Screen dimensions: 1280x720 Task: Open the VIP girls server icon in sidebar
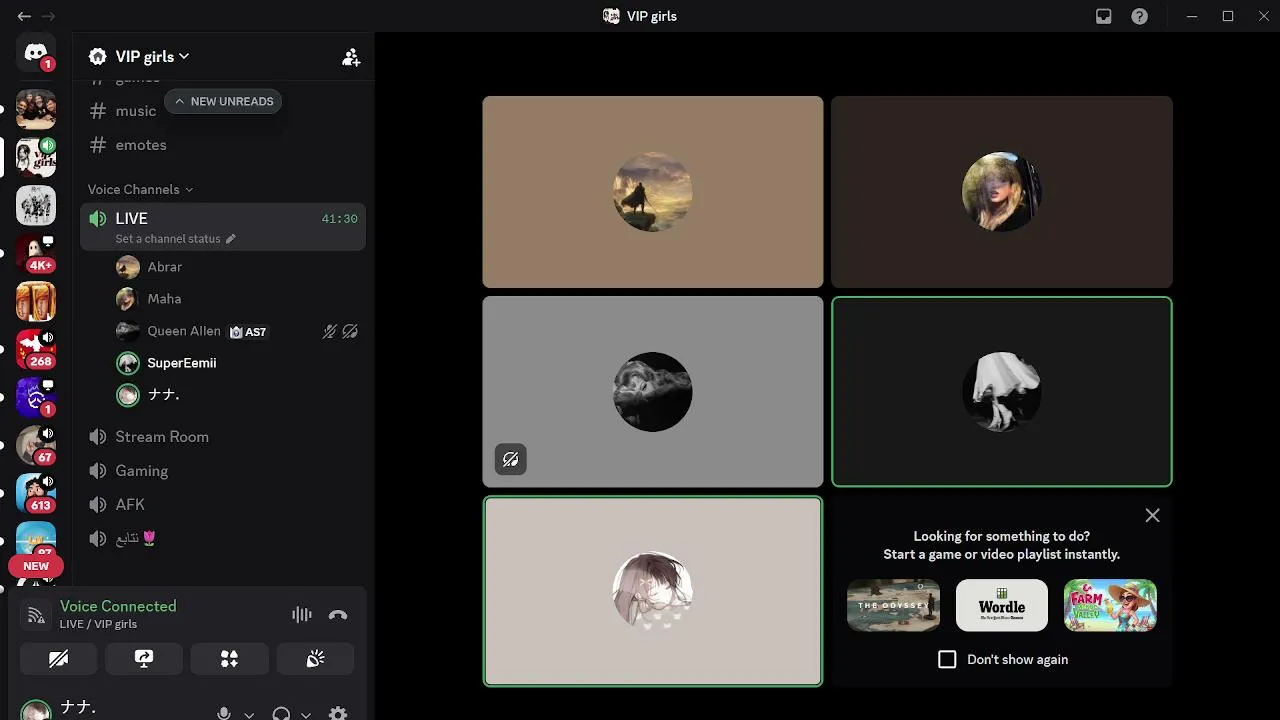(x=36, y=157)
